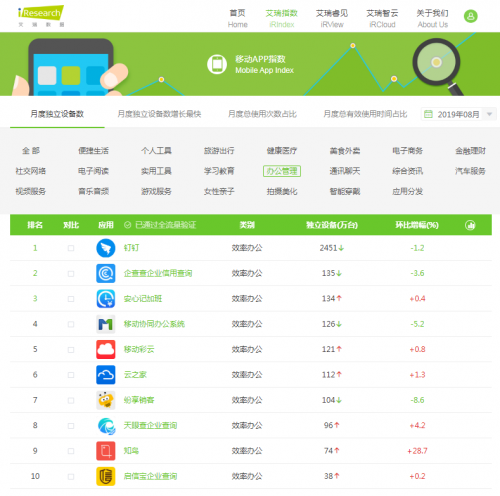Open the 天眼查企业查询 app link
The height and width of the screenshot is (496, 500).
150,425
